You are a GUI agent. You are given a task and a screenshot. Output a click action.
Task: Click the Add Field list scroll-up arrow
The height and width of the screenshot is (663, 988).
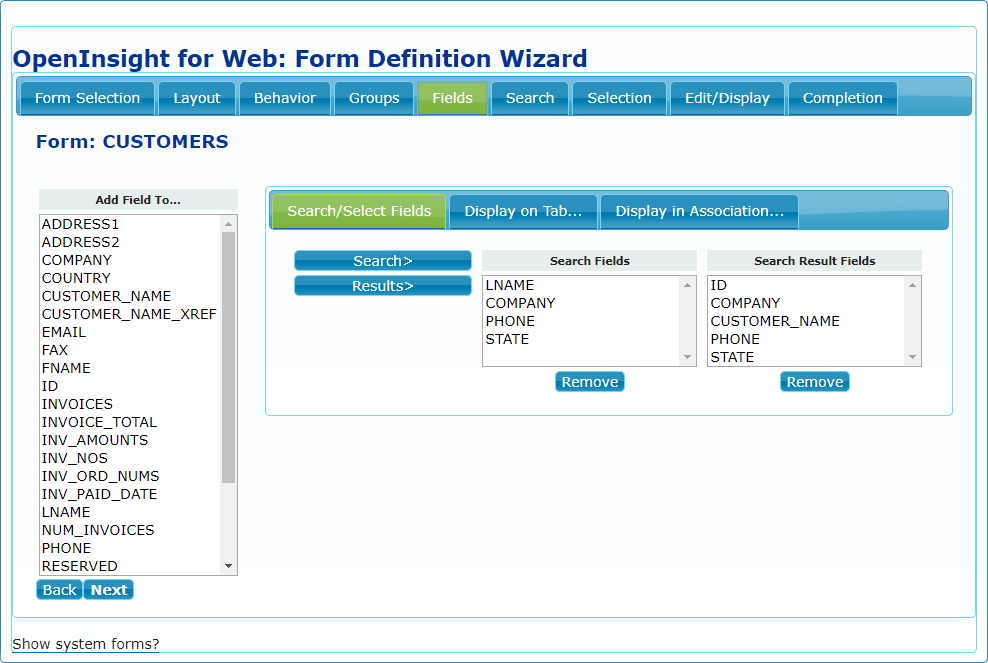pyautogui.click(x=229, y=224)
